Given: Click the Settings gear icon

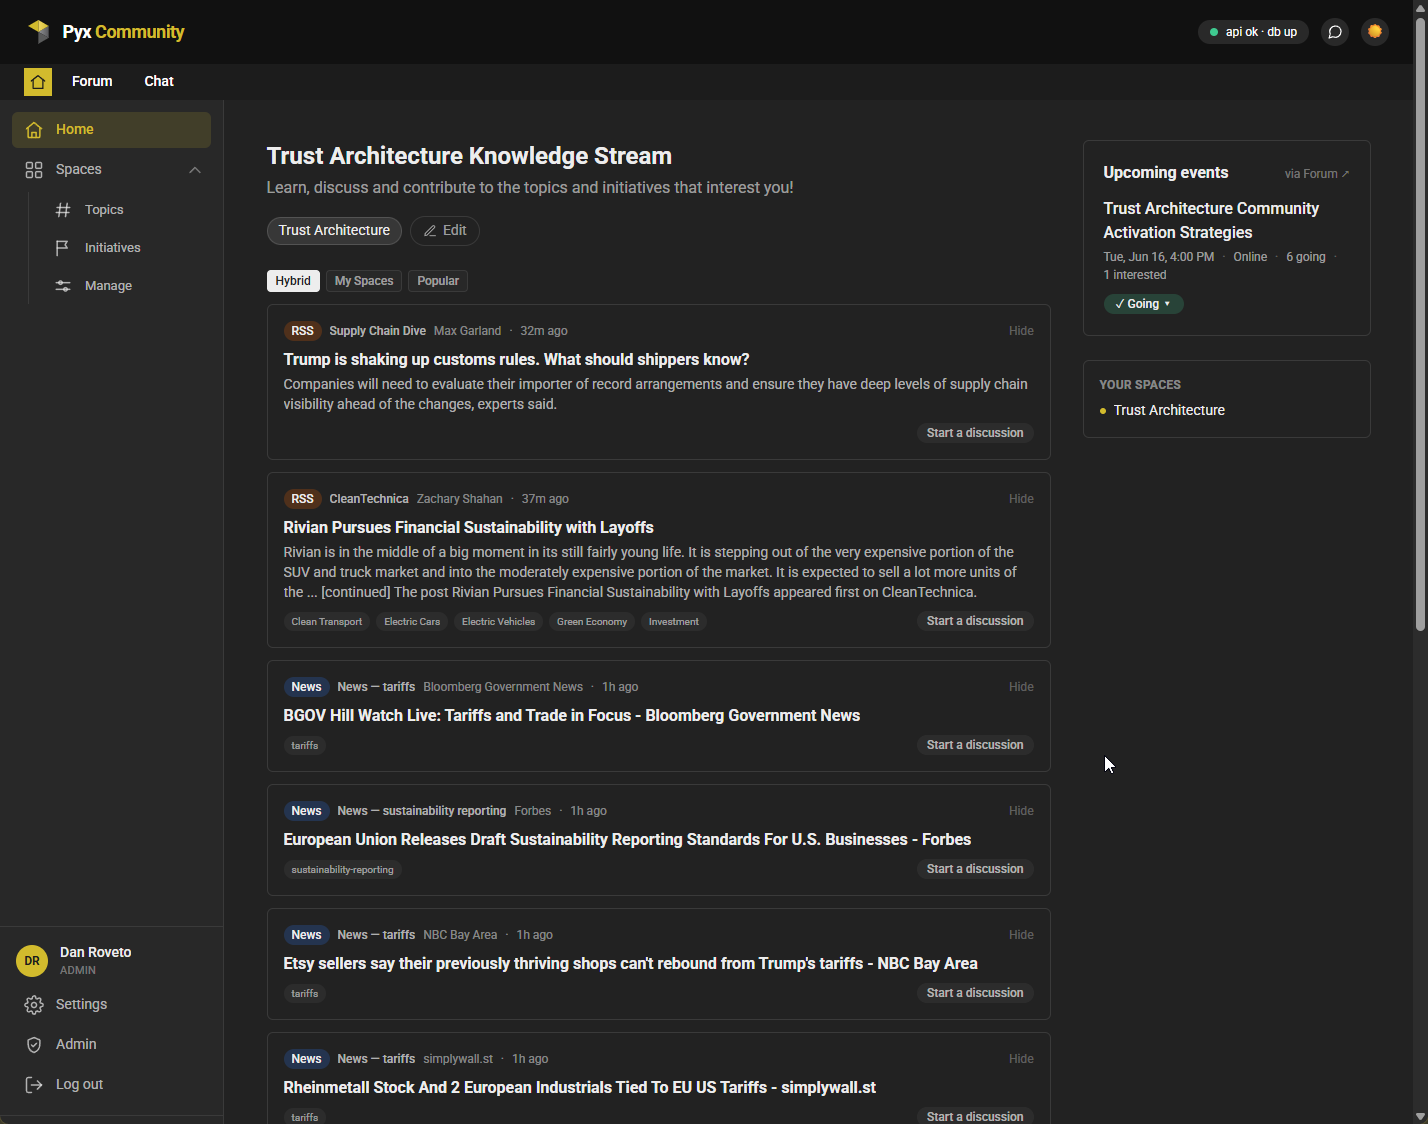Looking at the screenshot, I should pos(34,1005).
